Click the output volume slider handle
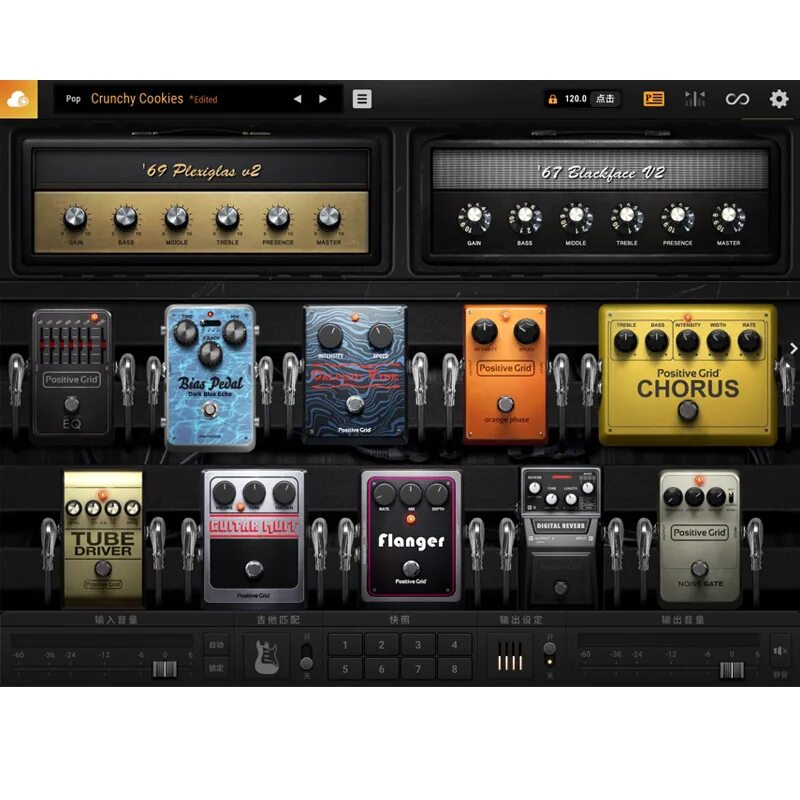 [x=732, y=670]
